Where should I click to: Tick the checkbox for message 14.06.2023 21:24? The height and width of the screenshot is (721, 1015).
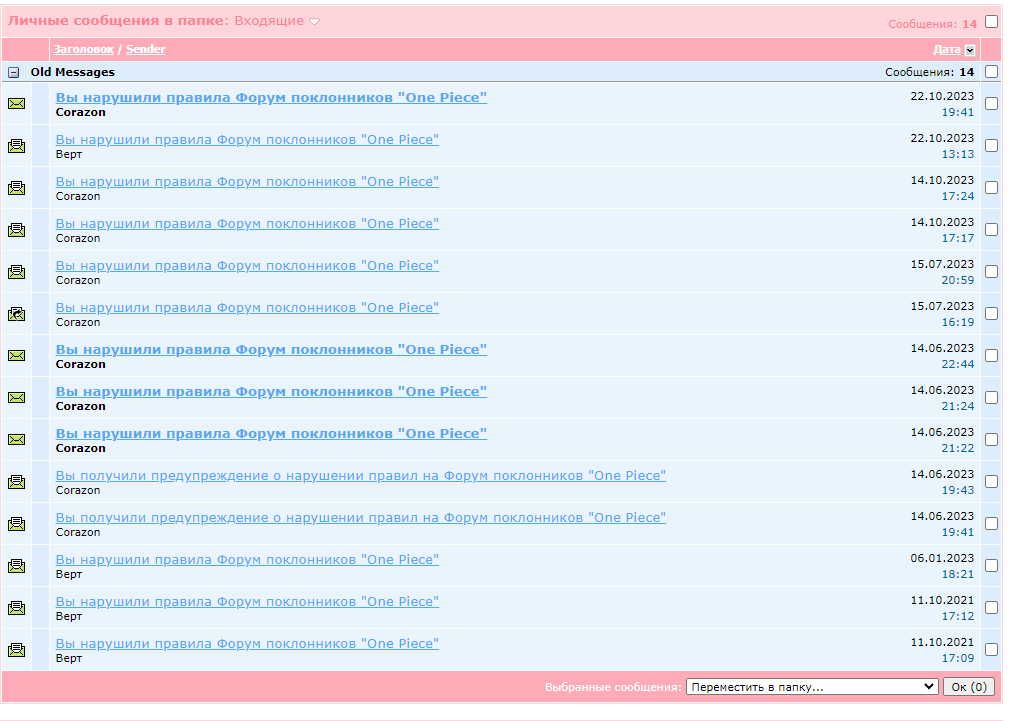(x=991, y=397)
